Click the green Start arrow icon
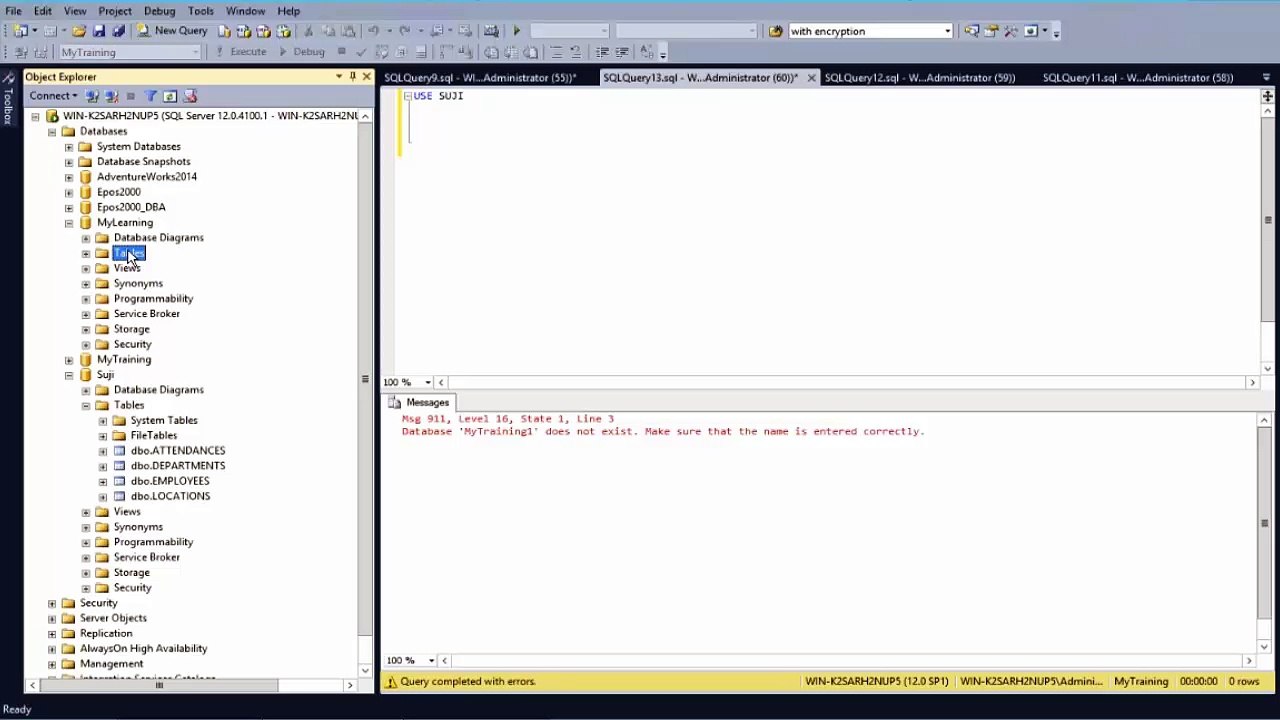This screenshot has height=720, width=1280. point(516,31)
